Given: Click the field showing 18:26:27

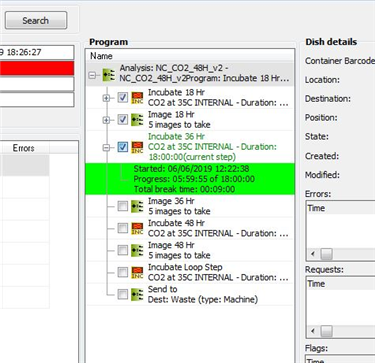Looking at the screenshot, I should 37,52.
